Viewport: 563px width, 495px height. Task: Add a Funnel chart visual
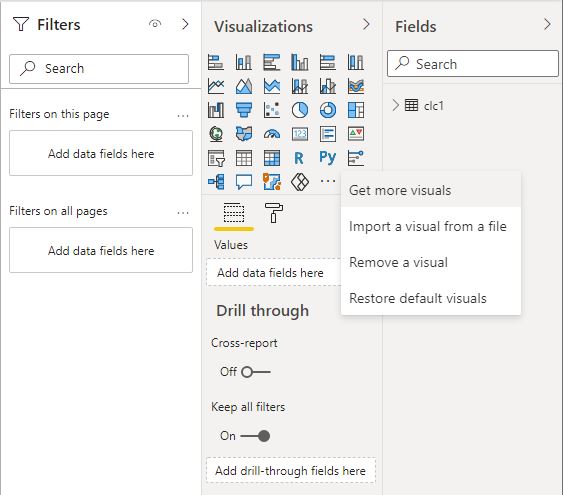pyautogui.click(x=244, y=110)
